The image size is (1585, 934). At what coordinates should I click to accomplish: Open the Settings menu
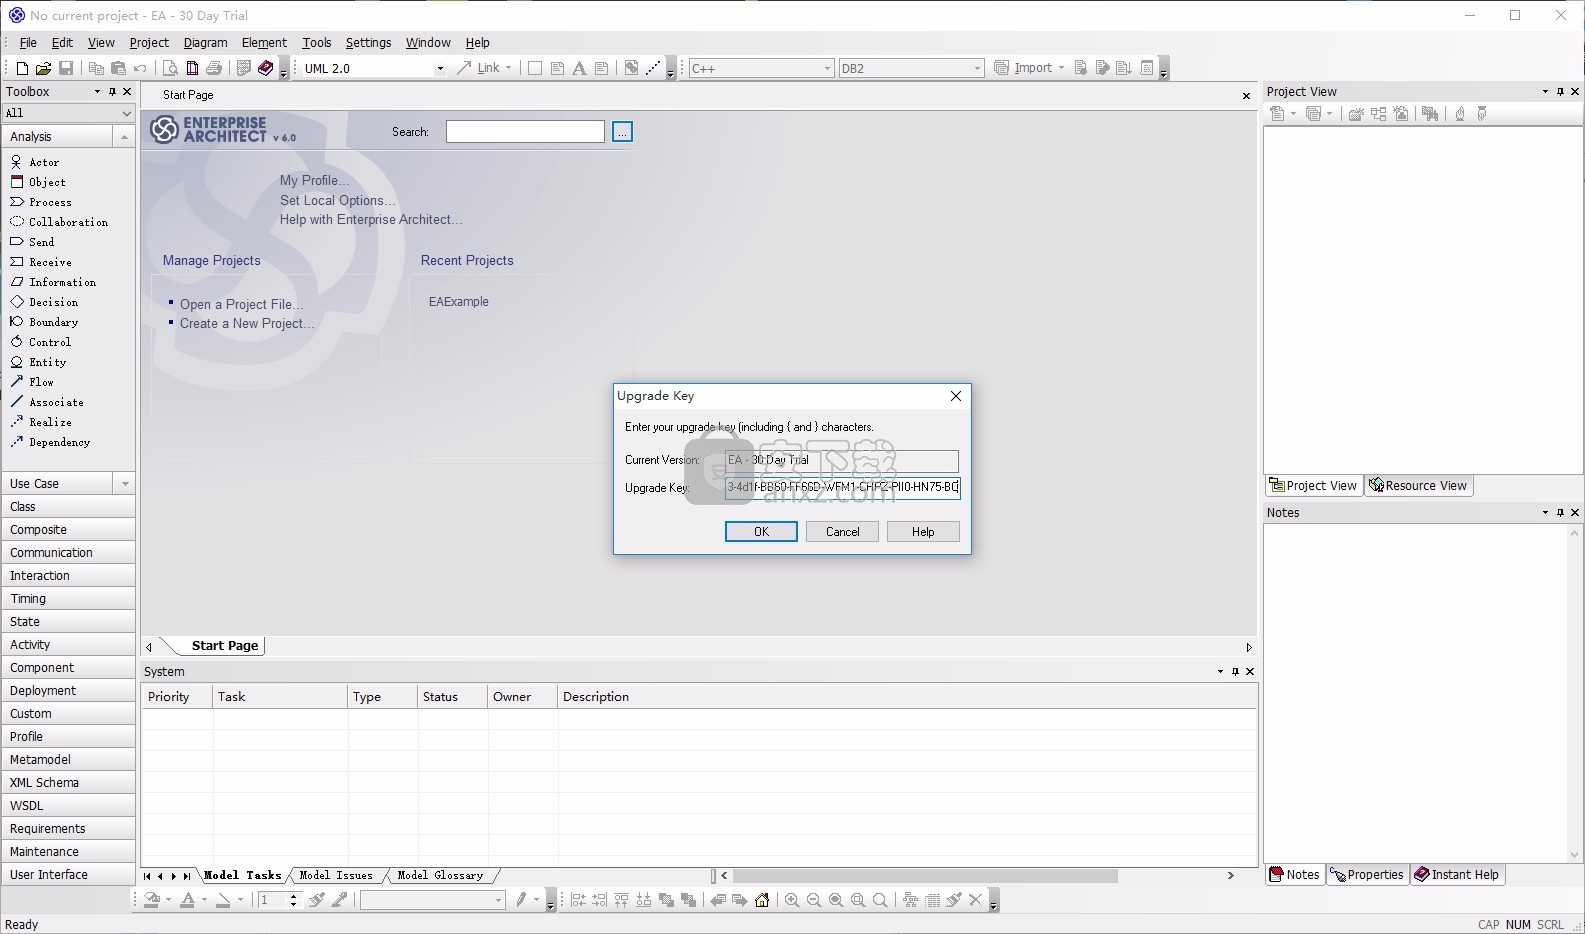[x=368, y=43]
